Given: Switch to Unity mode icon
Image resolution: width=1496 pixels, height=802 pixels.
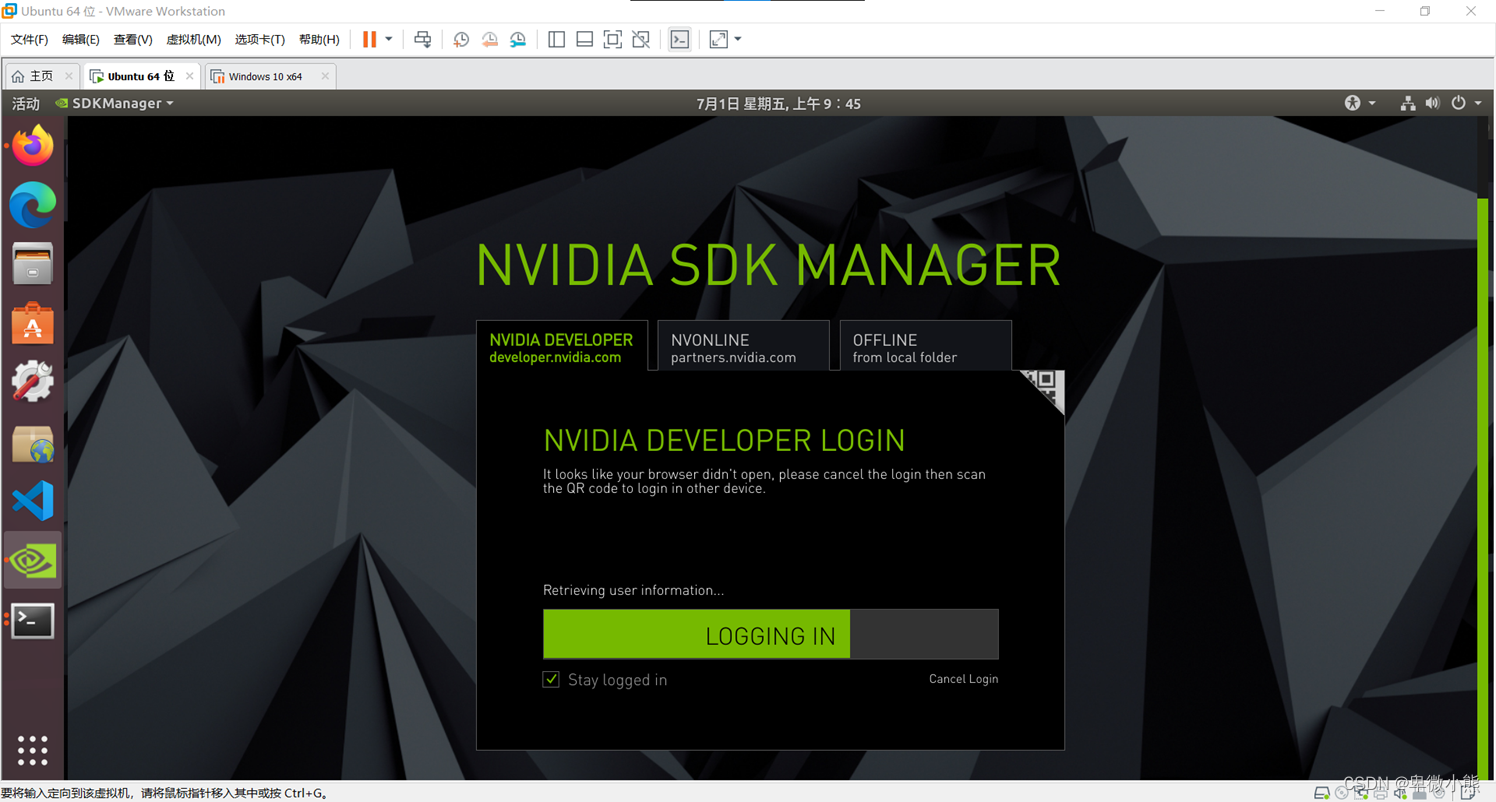Looking at the screenshot, I should [641, 39].
